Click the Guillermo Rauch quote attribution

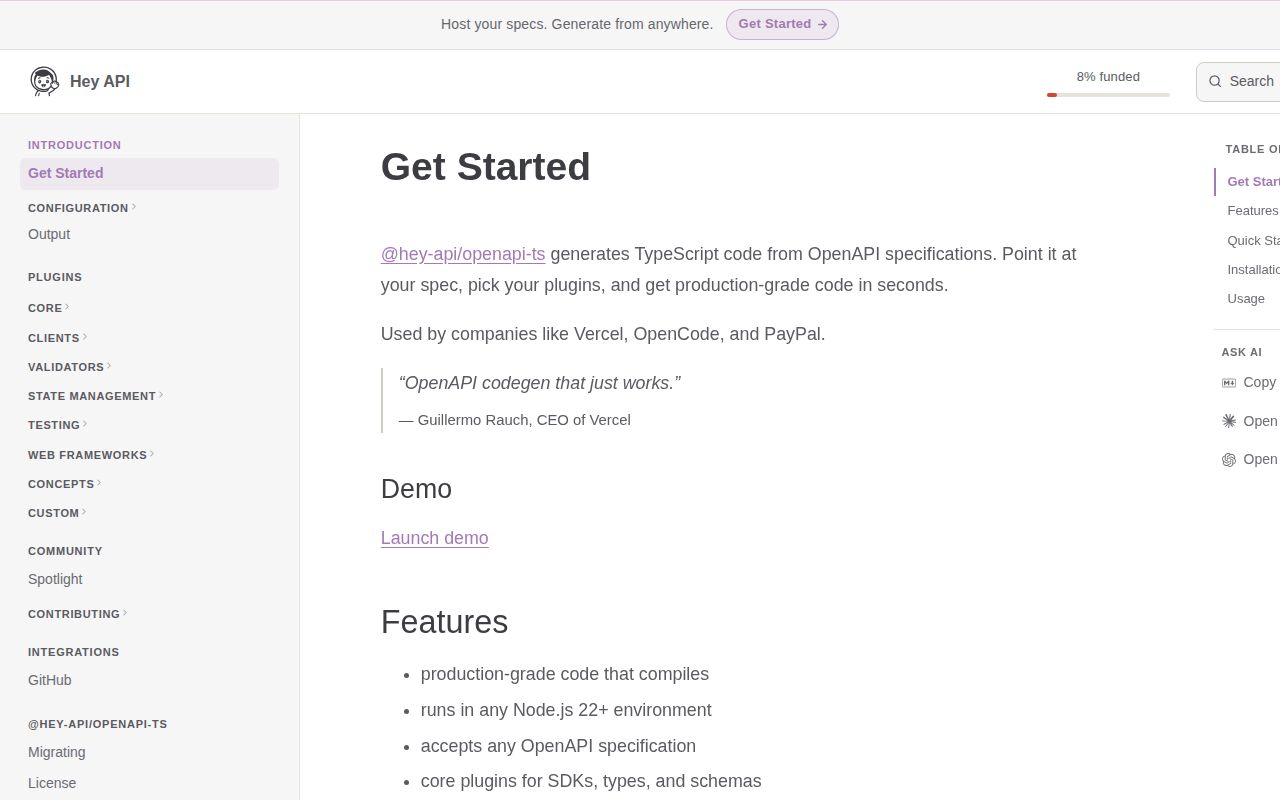[515, 420]
